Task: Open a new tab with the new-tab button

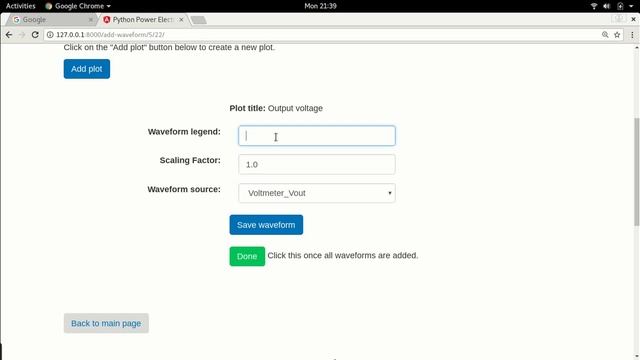Action: [198, 20]
